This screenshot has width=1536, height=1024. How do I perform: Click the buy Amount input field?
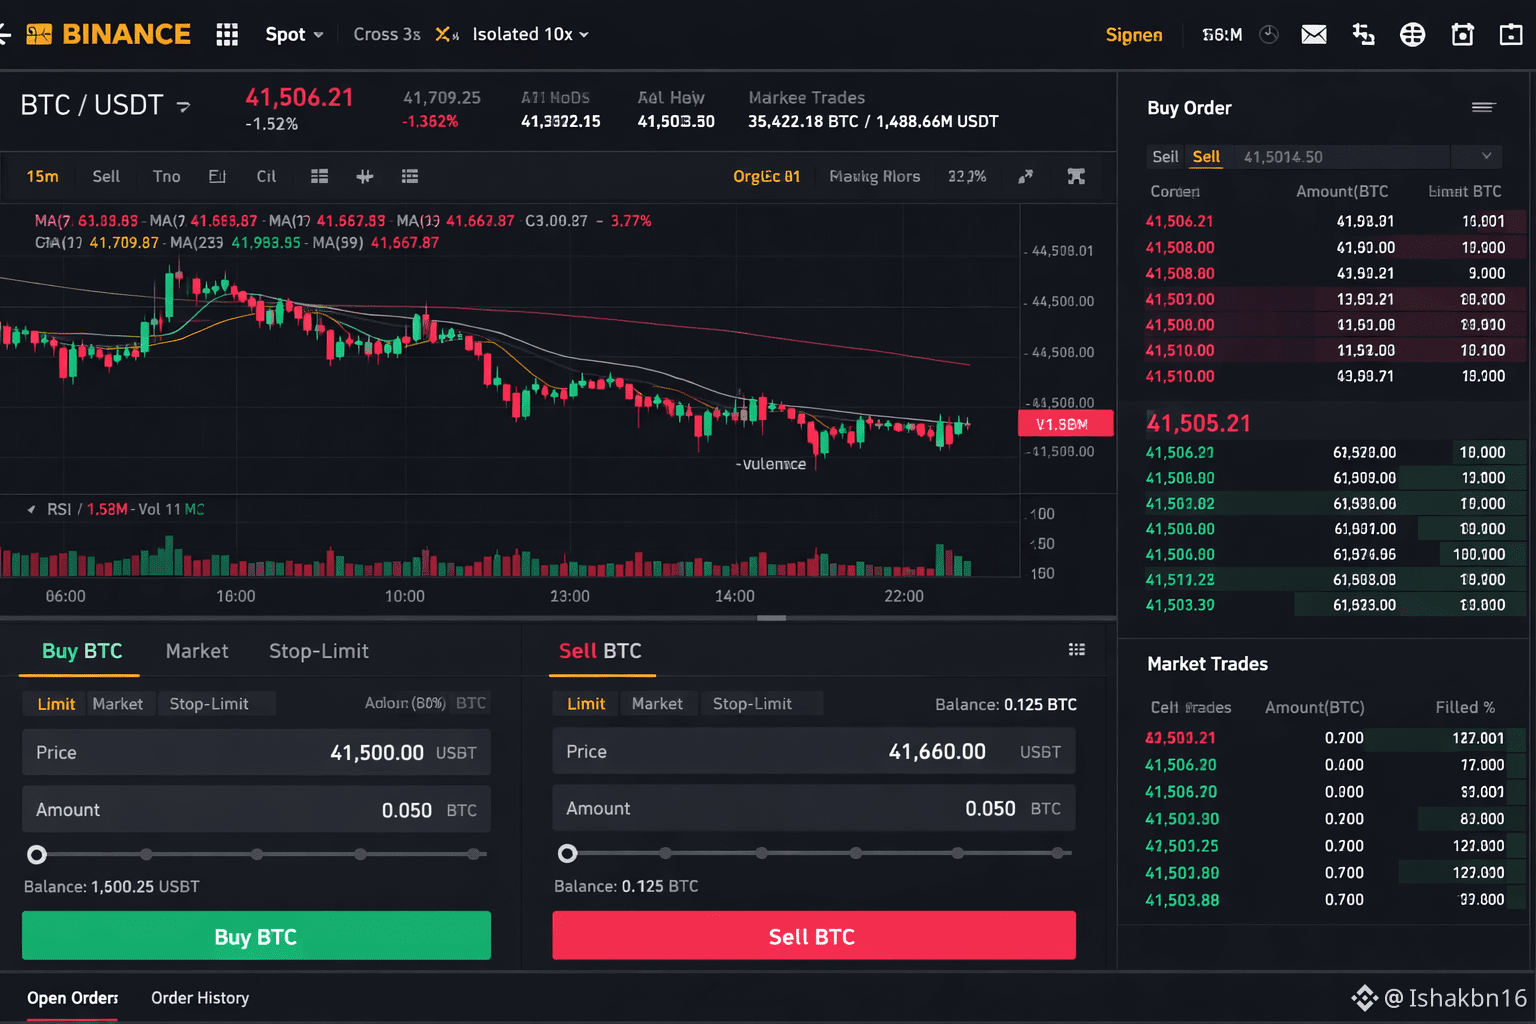[x=256, y=809]
